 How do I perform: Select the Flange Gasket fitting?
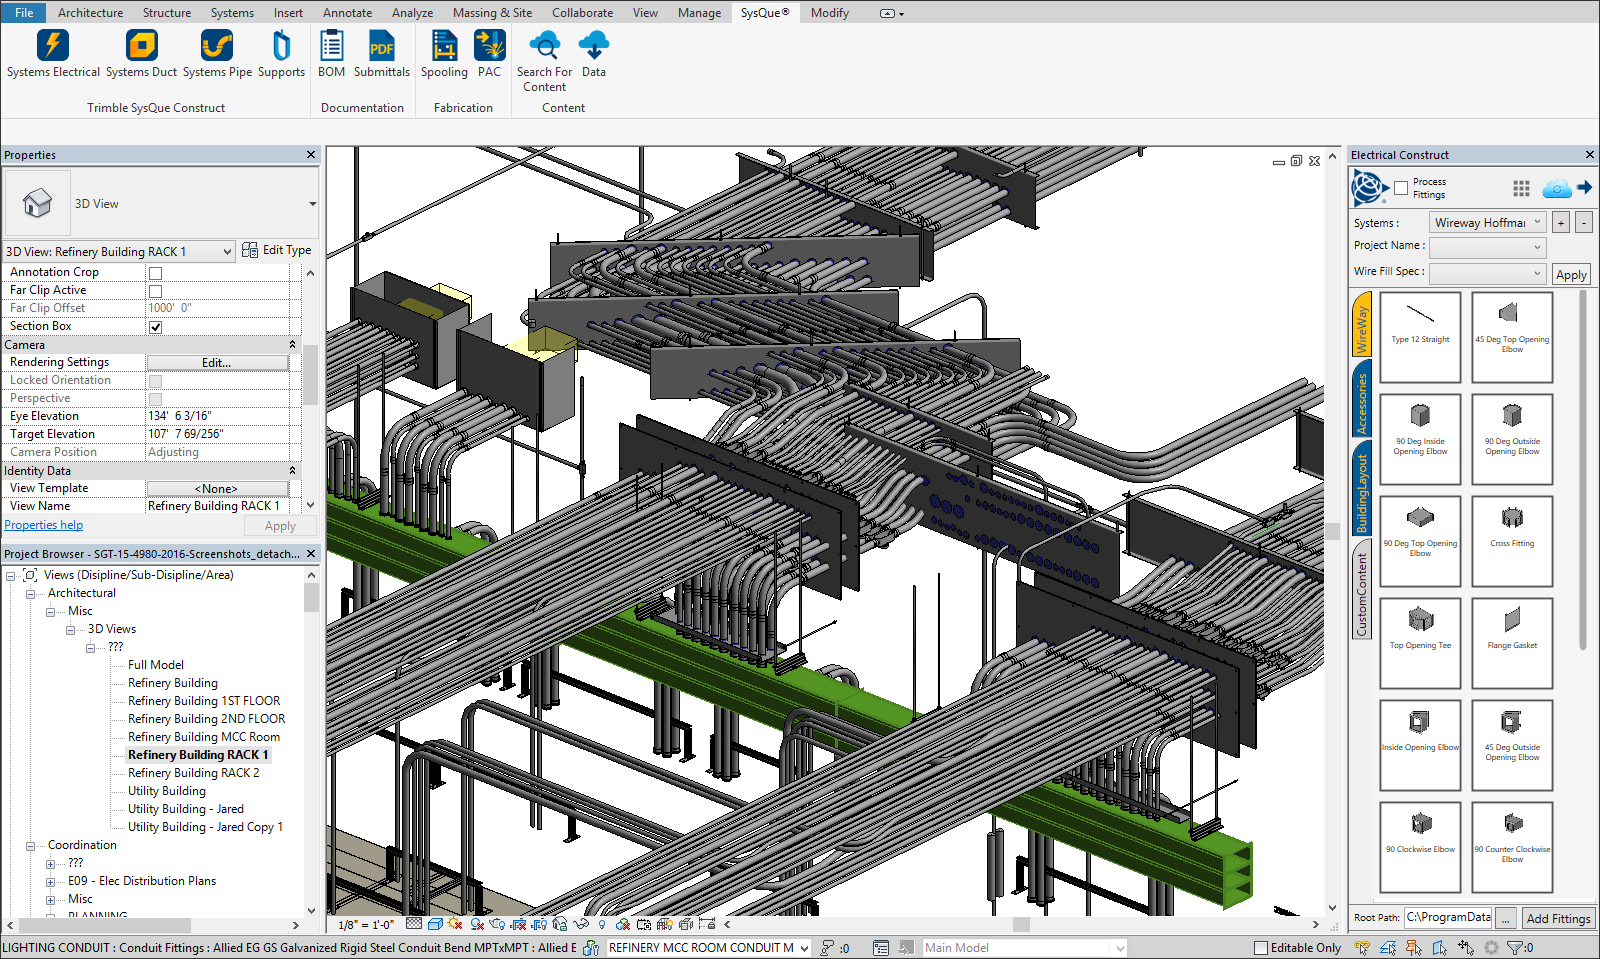tap(1512, 643)
